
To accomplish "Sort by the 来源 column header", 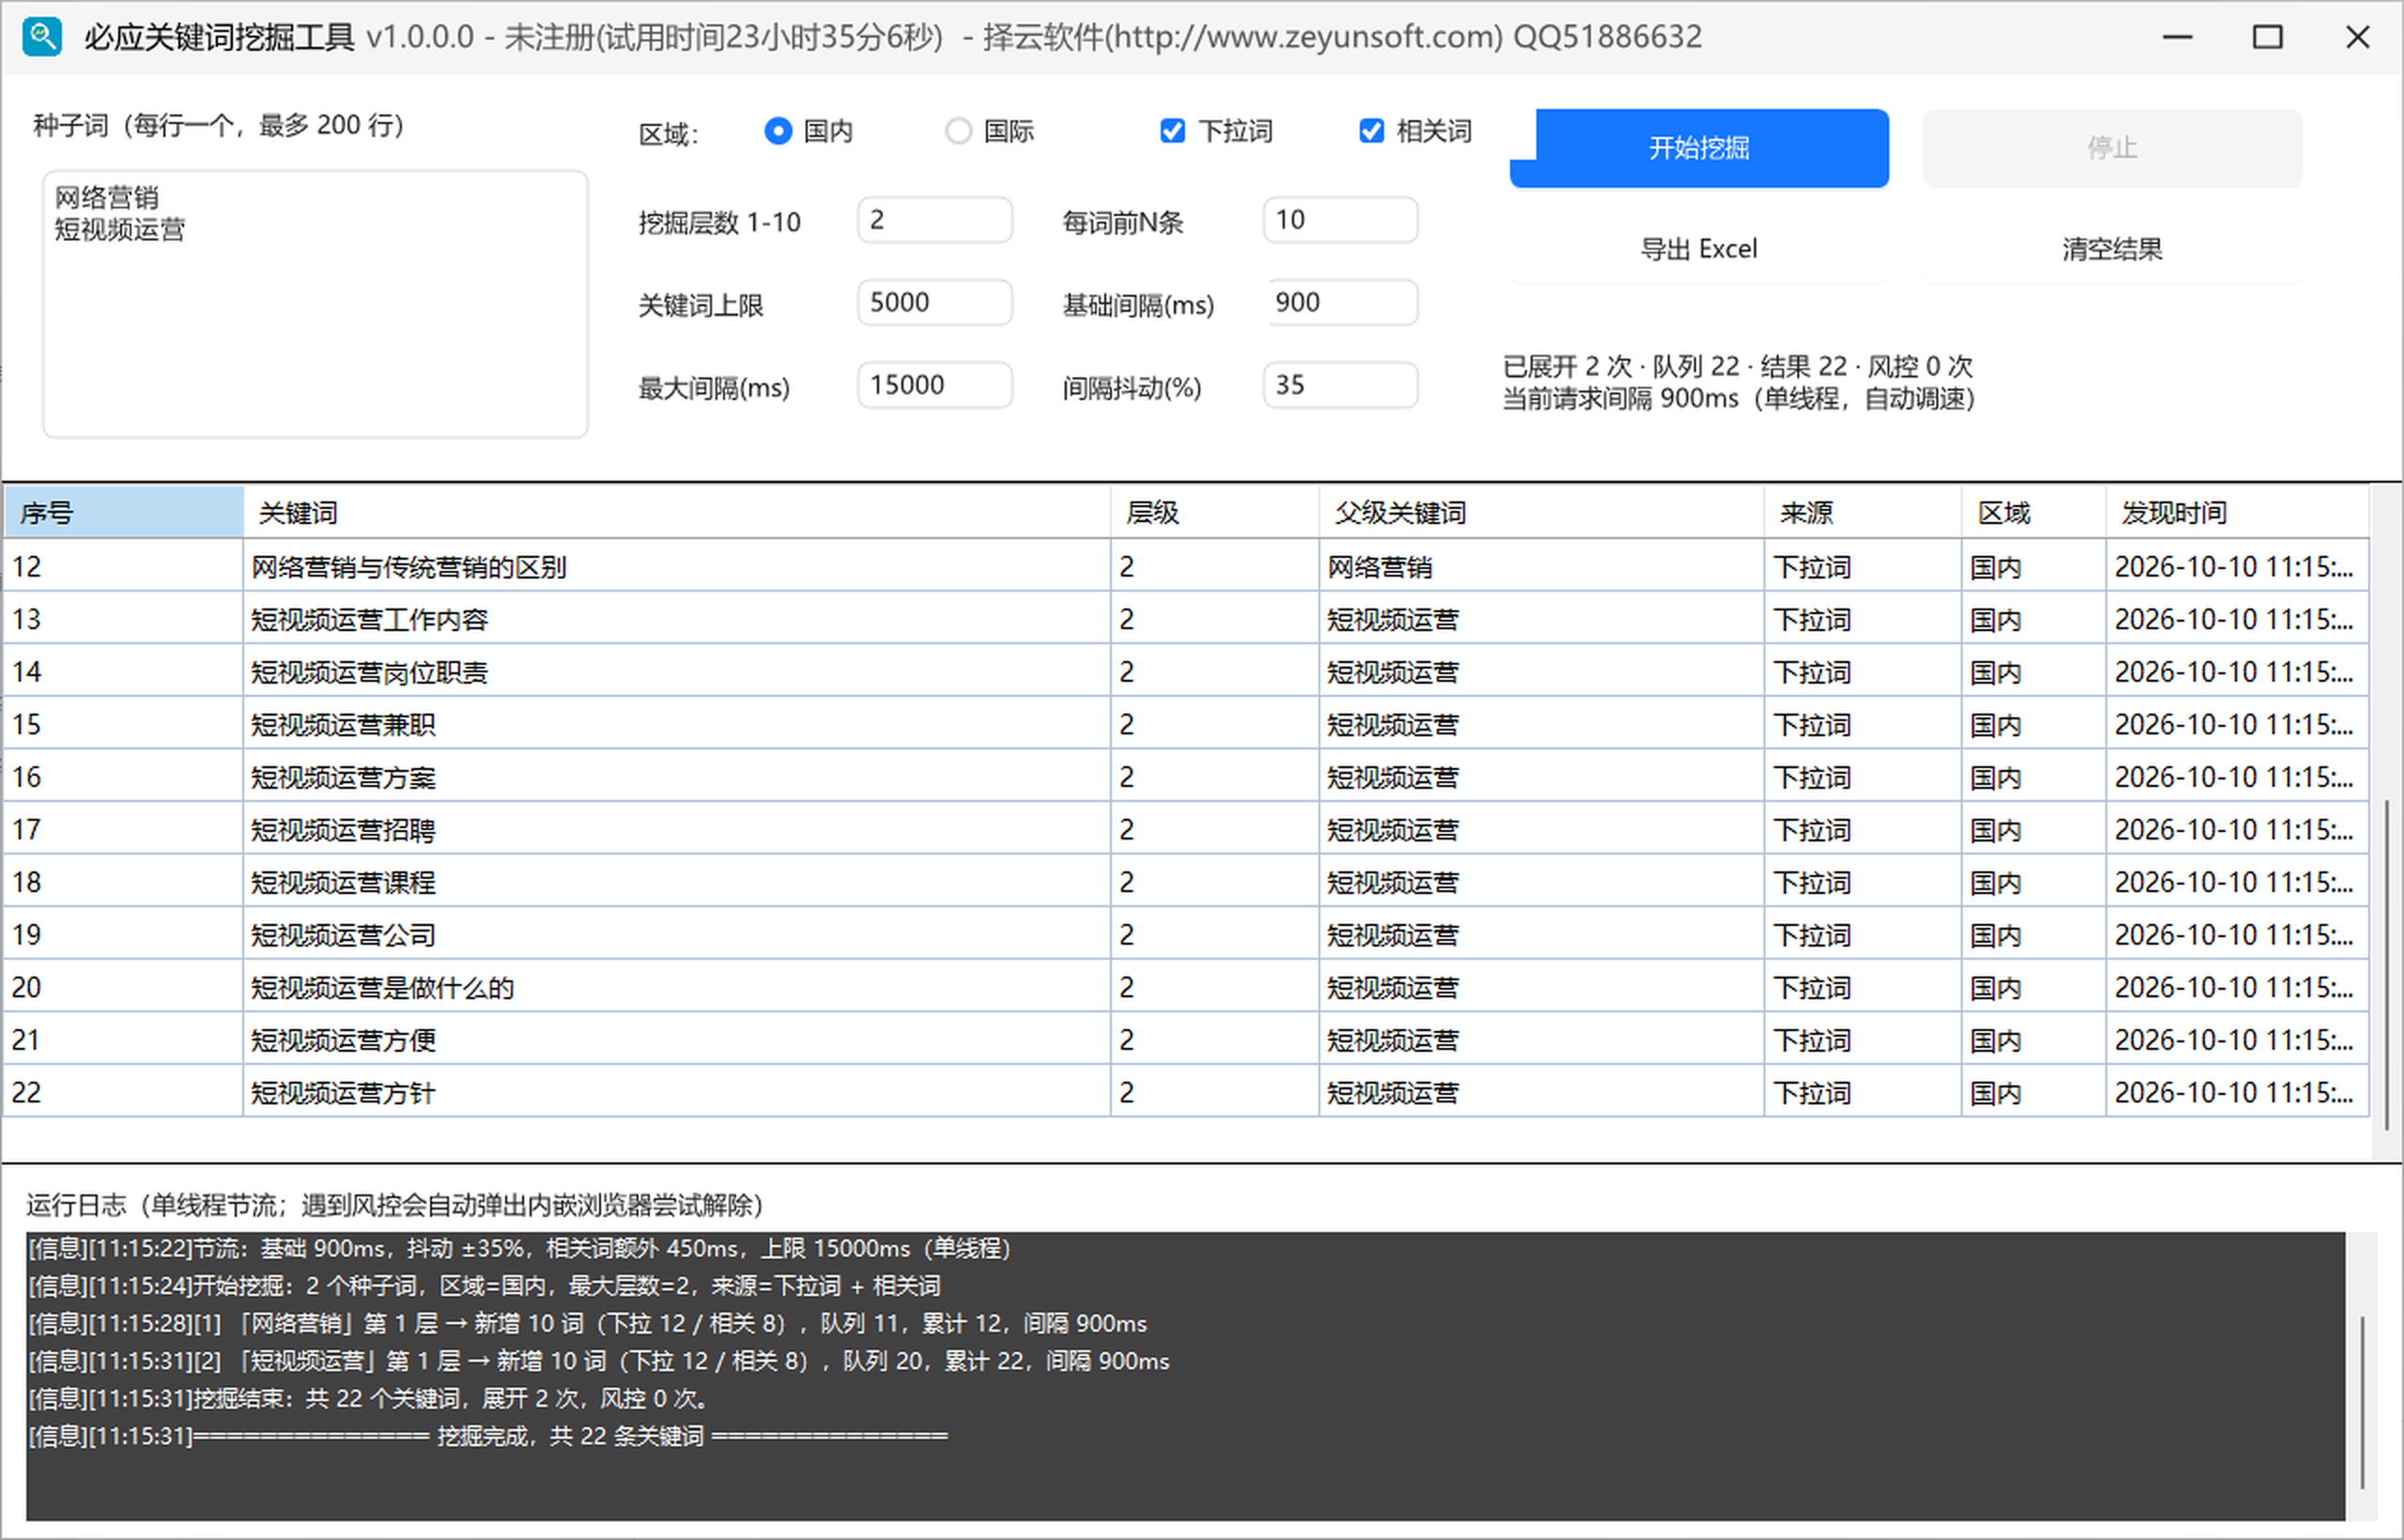I will click(x=1862, y=513).
